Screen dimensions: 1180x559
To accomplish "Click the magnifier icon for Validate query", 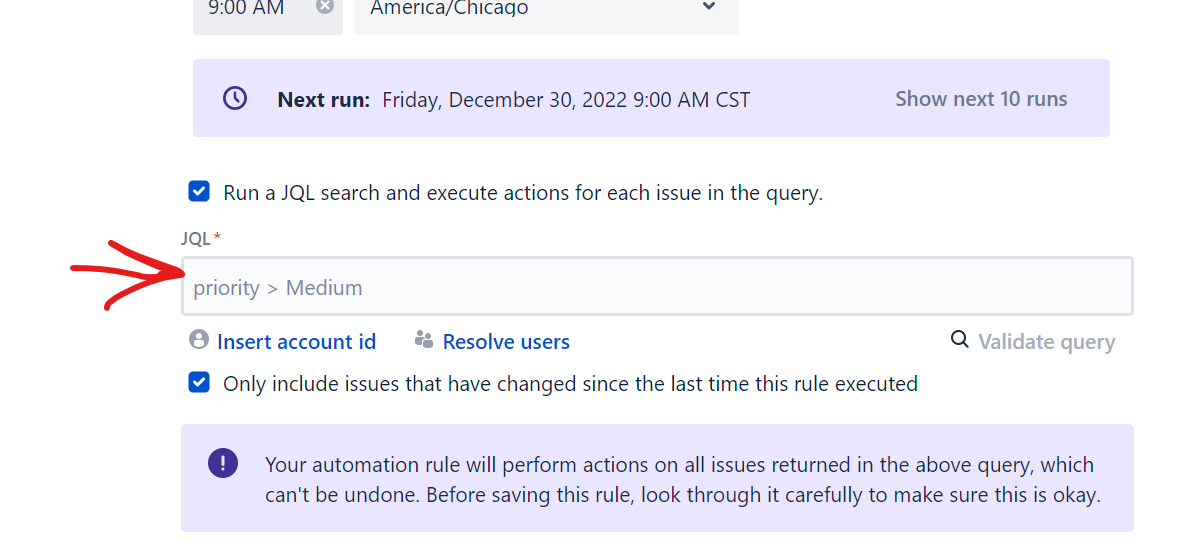I will click(960, 339).
